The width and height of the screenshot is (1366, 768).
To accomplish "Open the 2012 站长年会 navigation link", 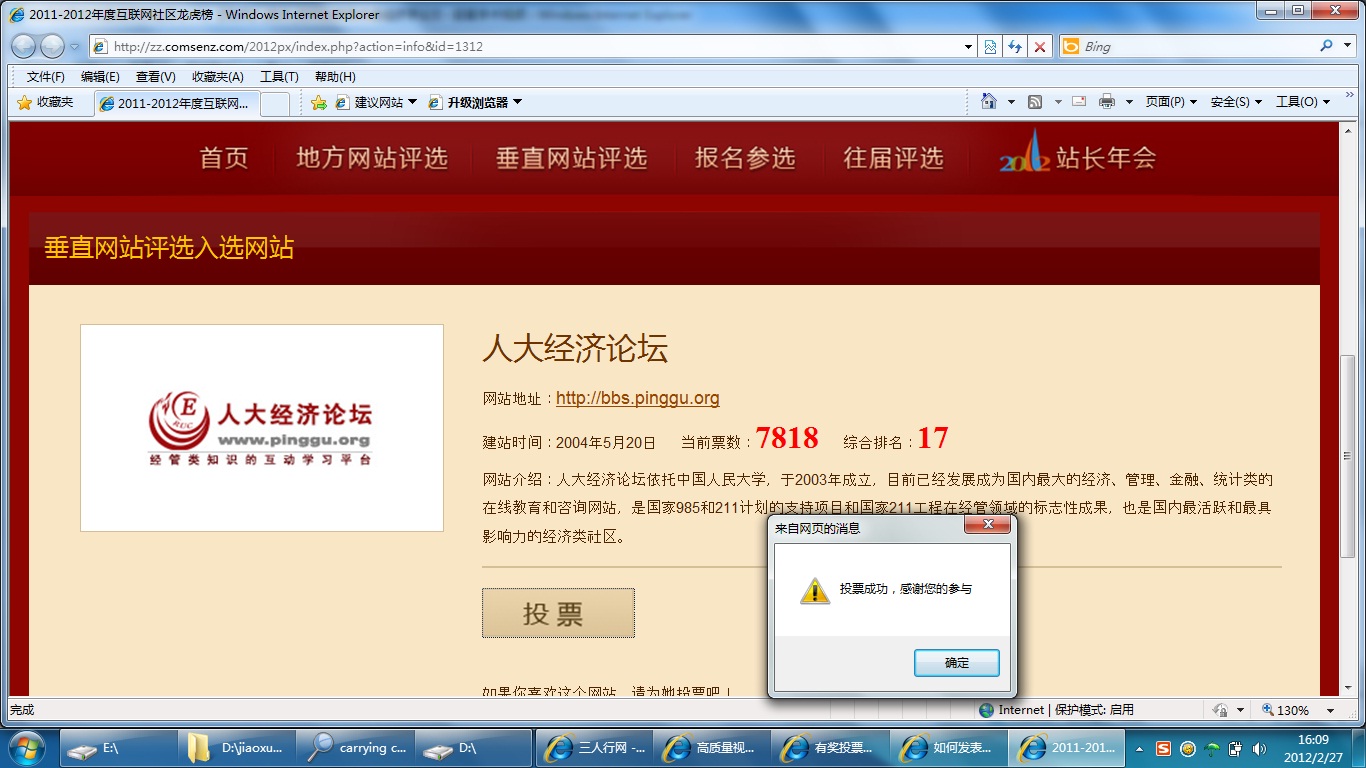I will tap(1077, 153).
